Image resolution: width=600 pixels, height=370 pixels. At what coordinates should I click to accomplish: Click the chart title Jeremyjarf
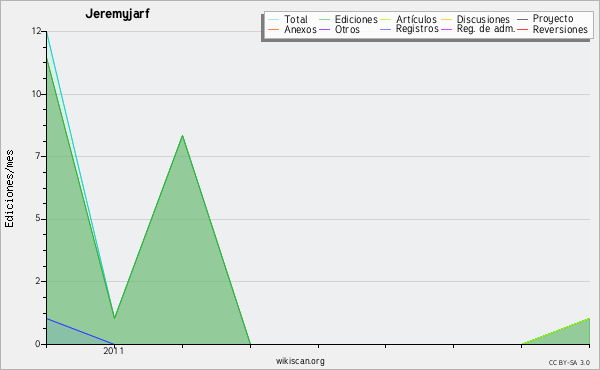[117, 14]
